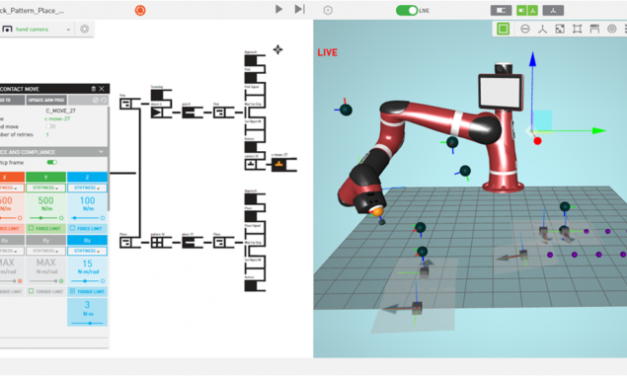Close the Contact Move panel
This screenshot has height=376, width=627.
pos(102,89)
